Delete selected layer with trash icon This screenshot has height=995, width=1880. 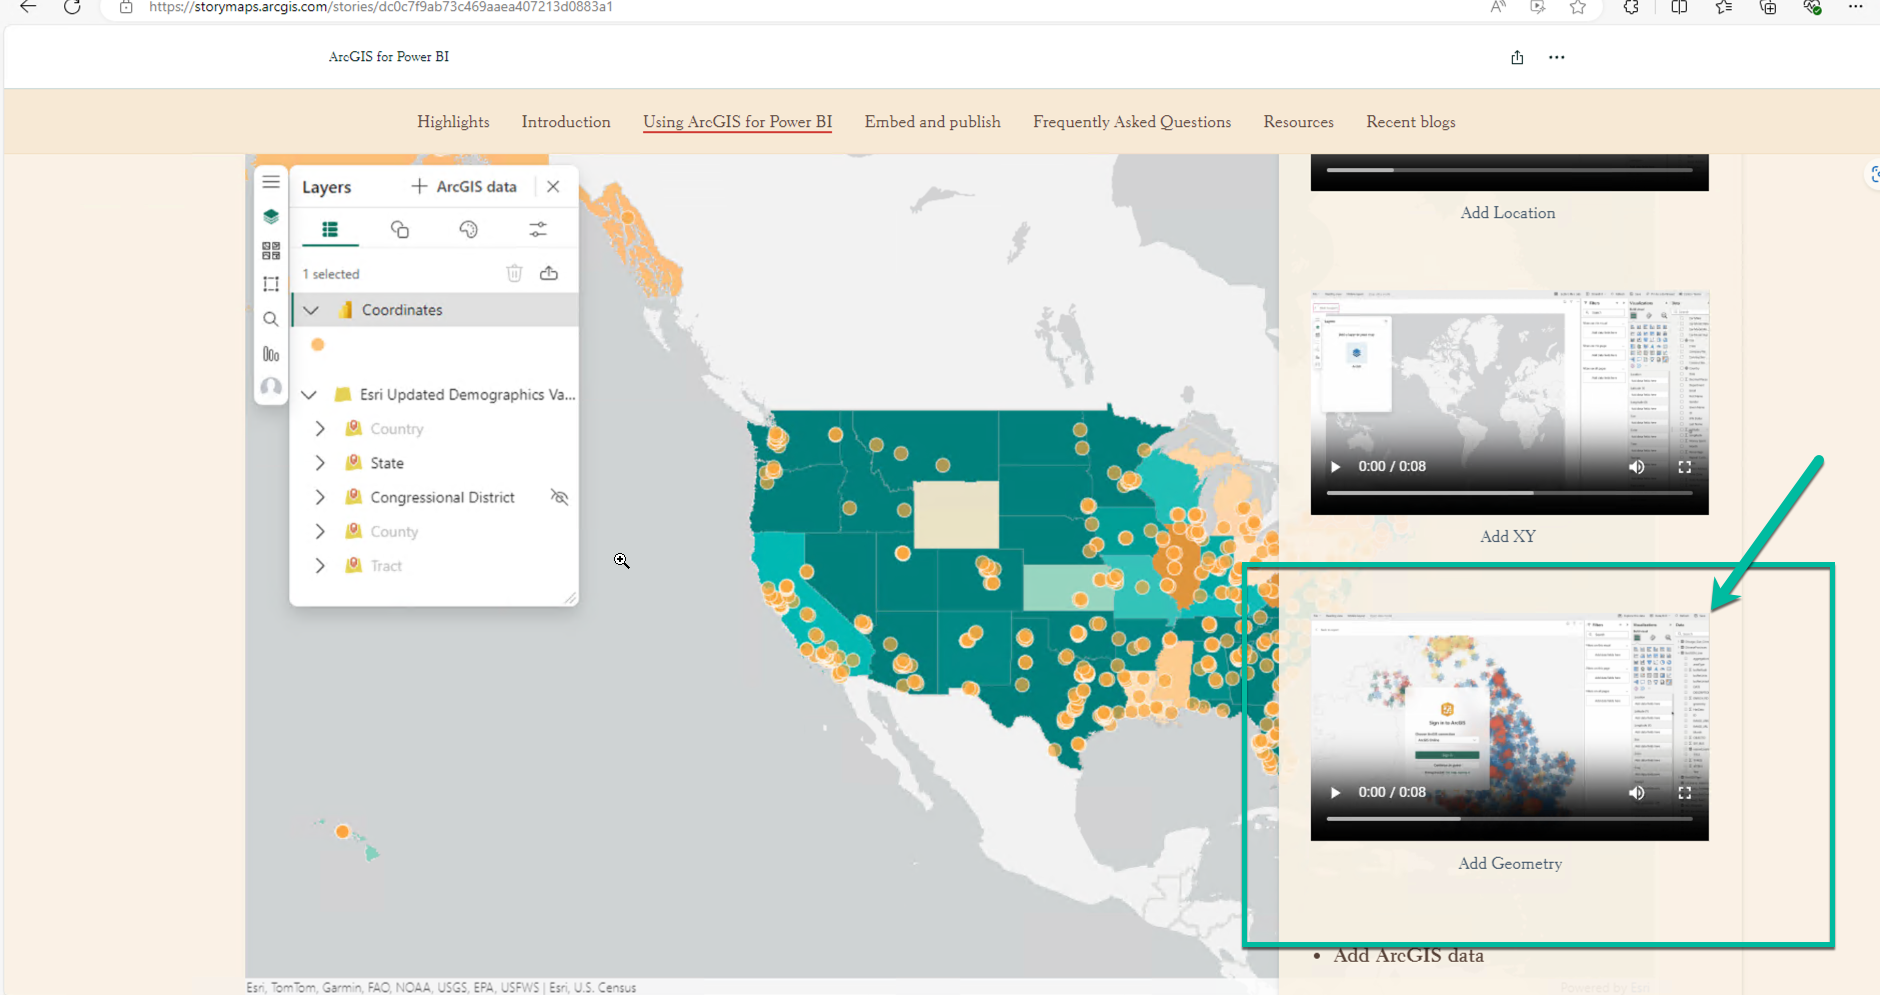point(514,272)
